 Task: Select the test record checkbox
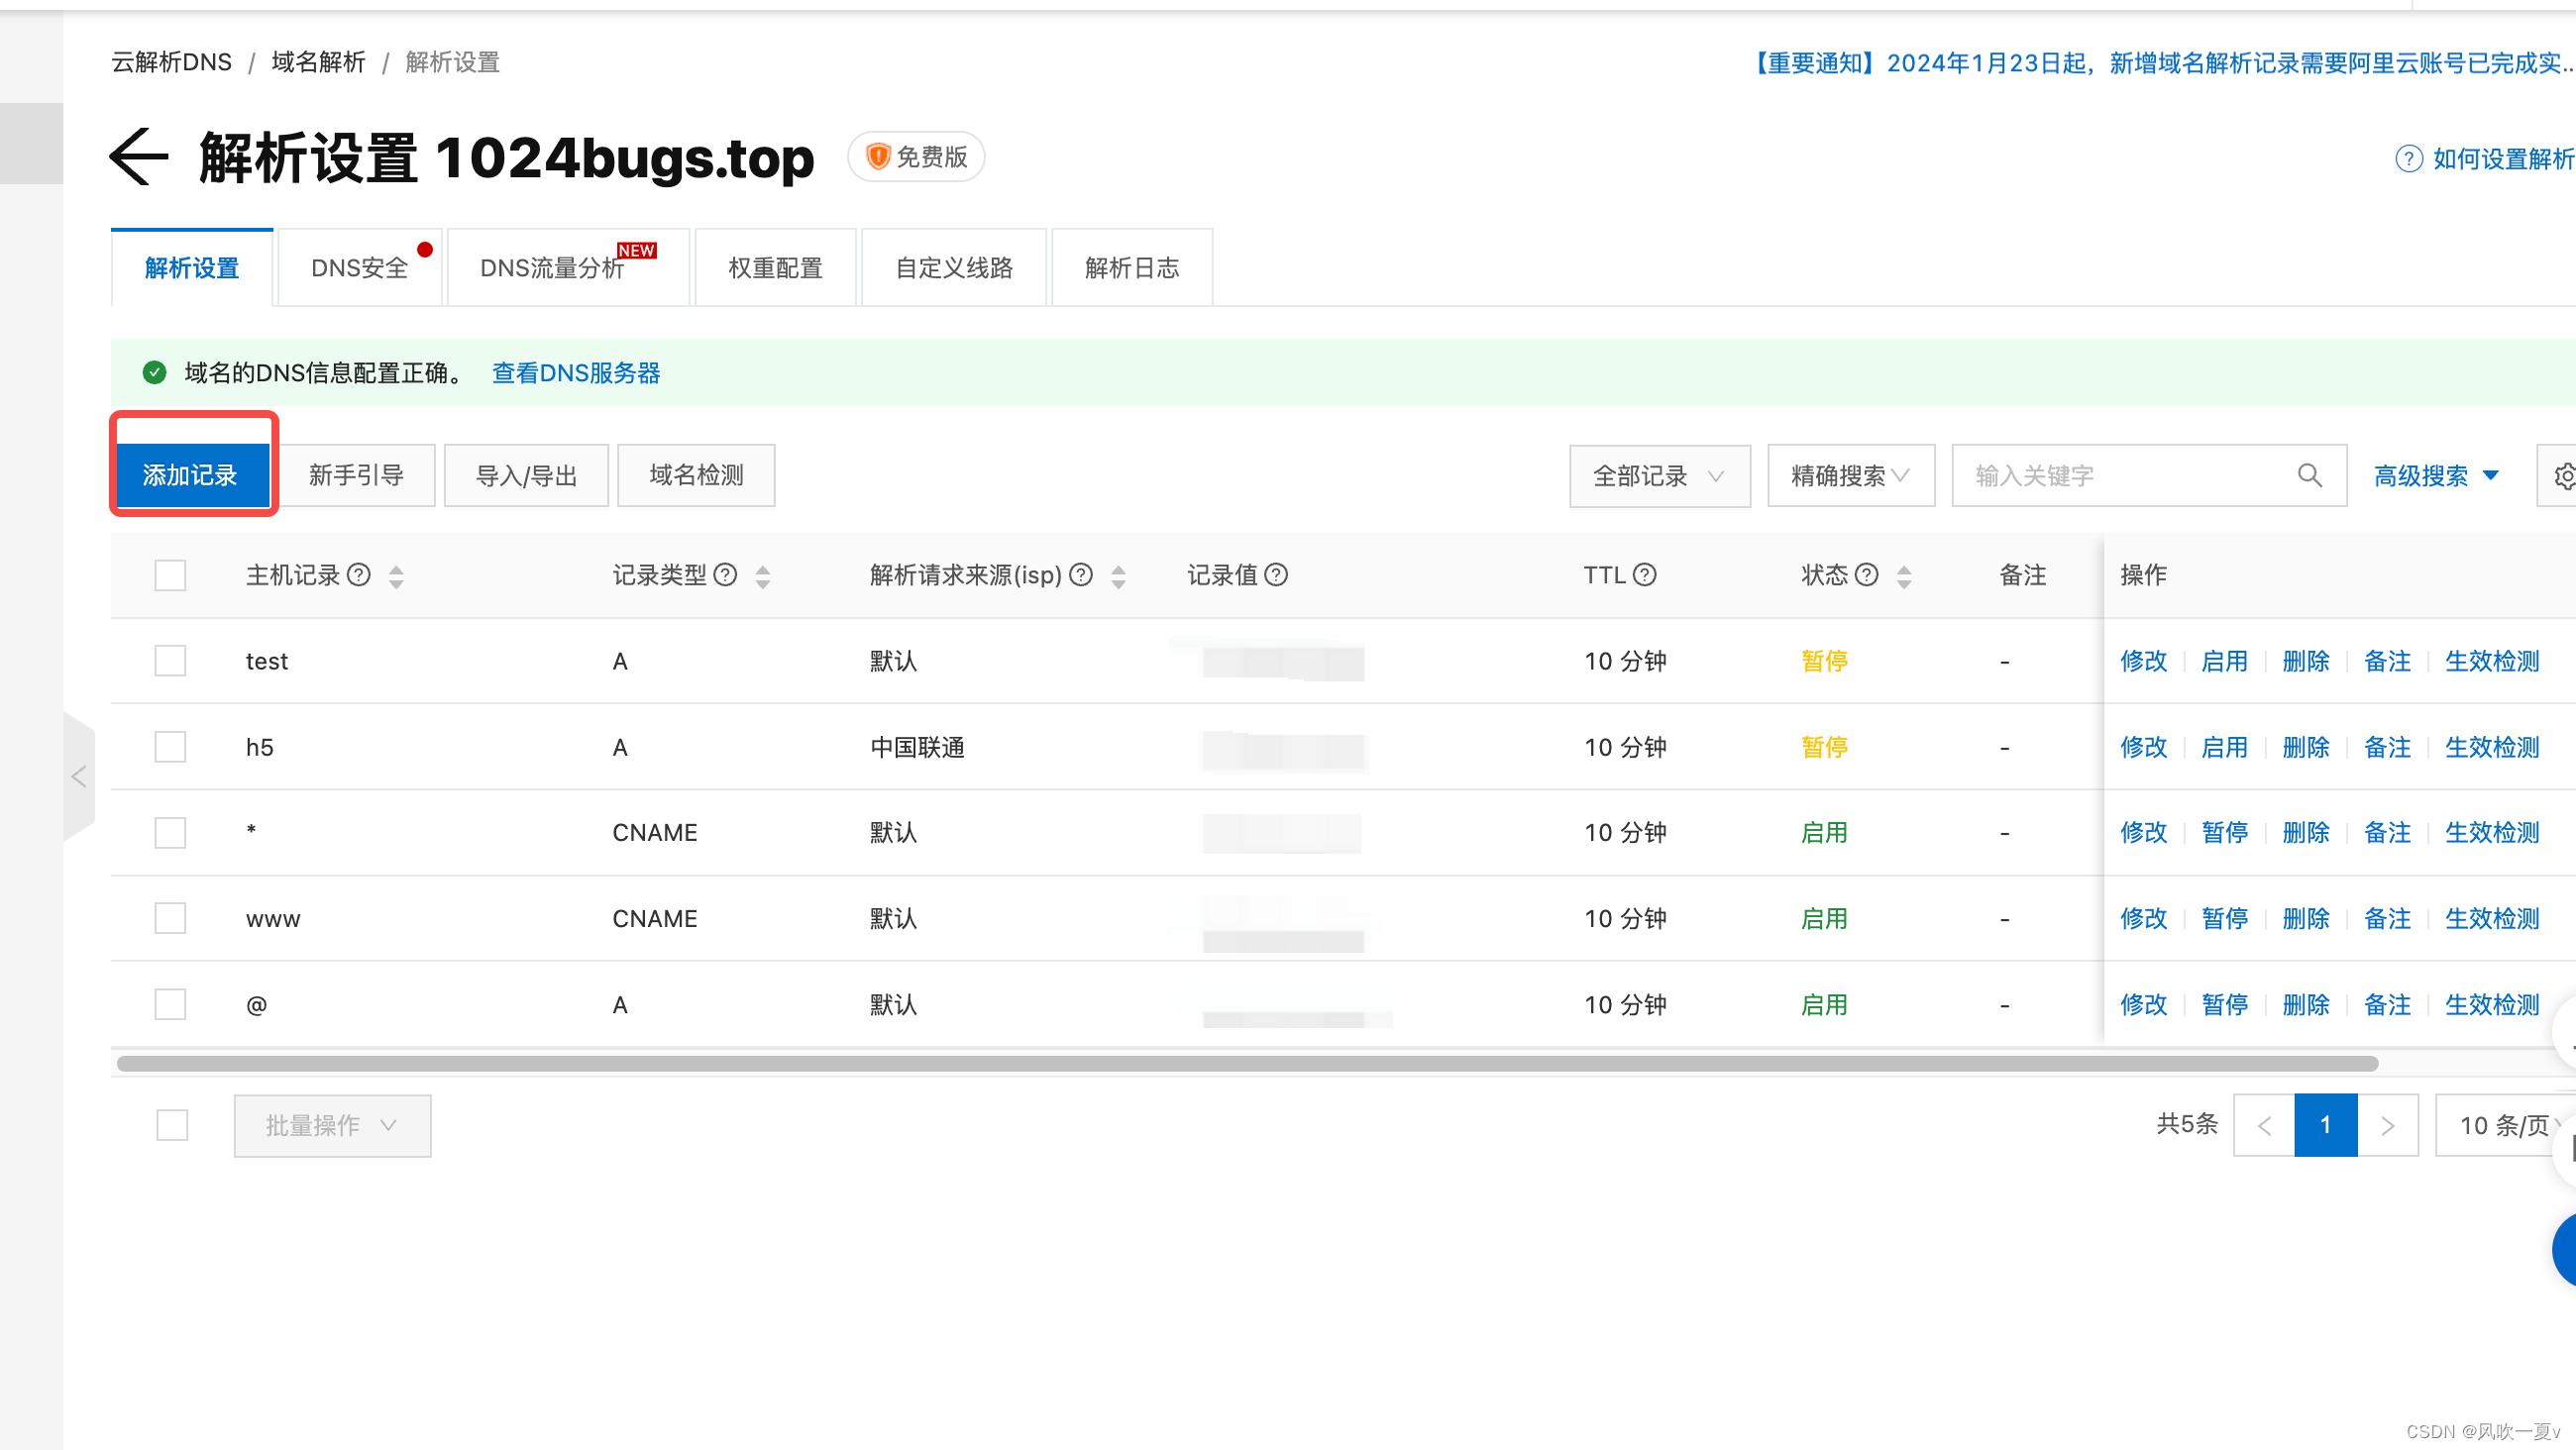(x=170, y=661)
